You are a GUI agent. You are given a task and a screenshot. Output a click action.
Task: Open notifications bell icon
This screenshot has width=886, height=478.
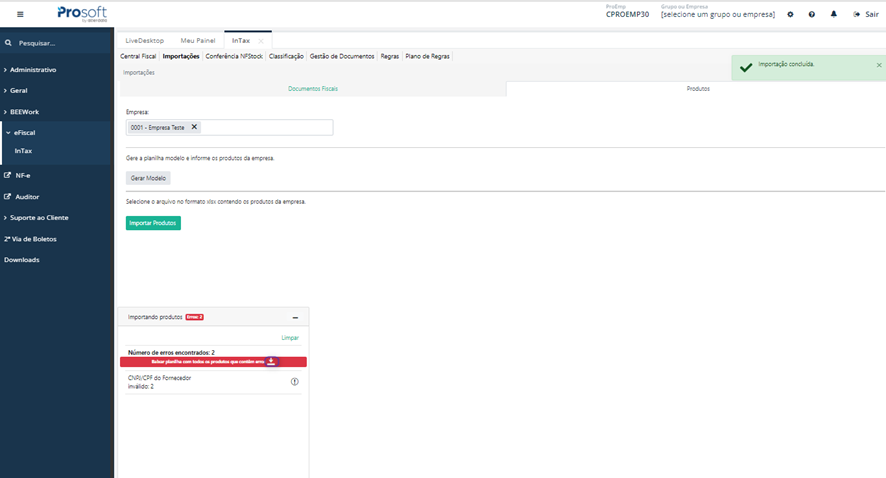(833, 14)
